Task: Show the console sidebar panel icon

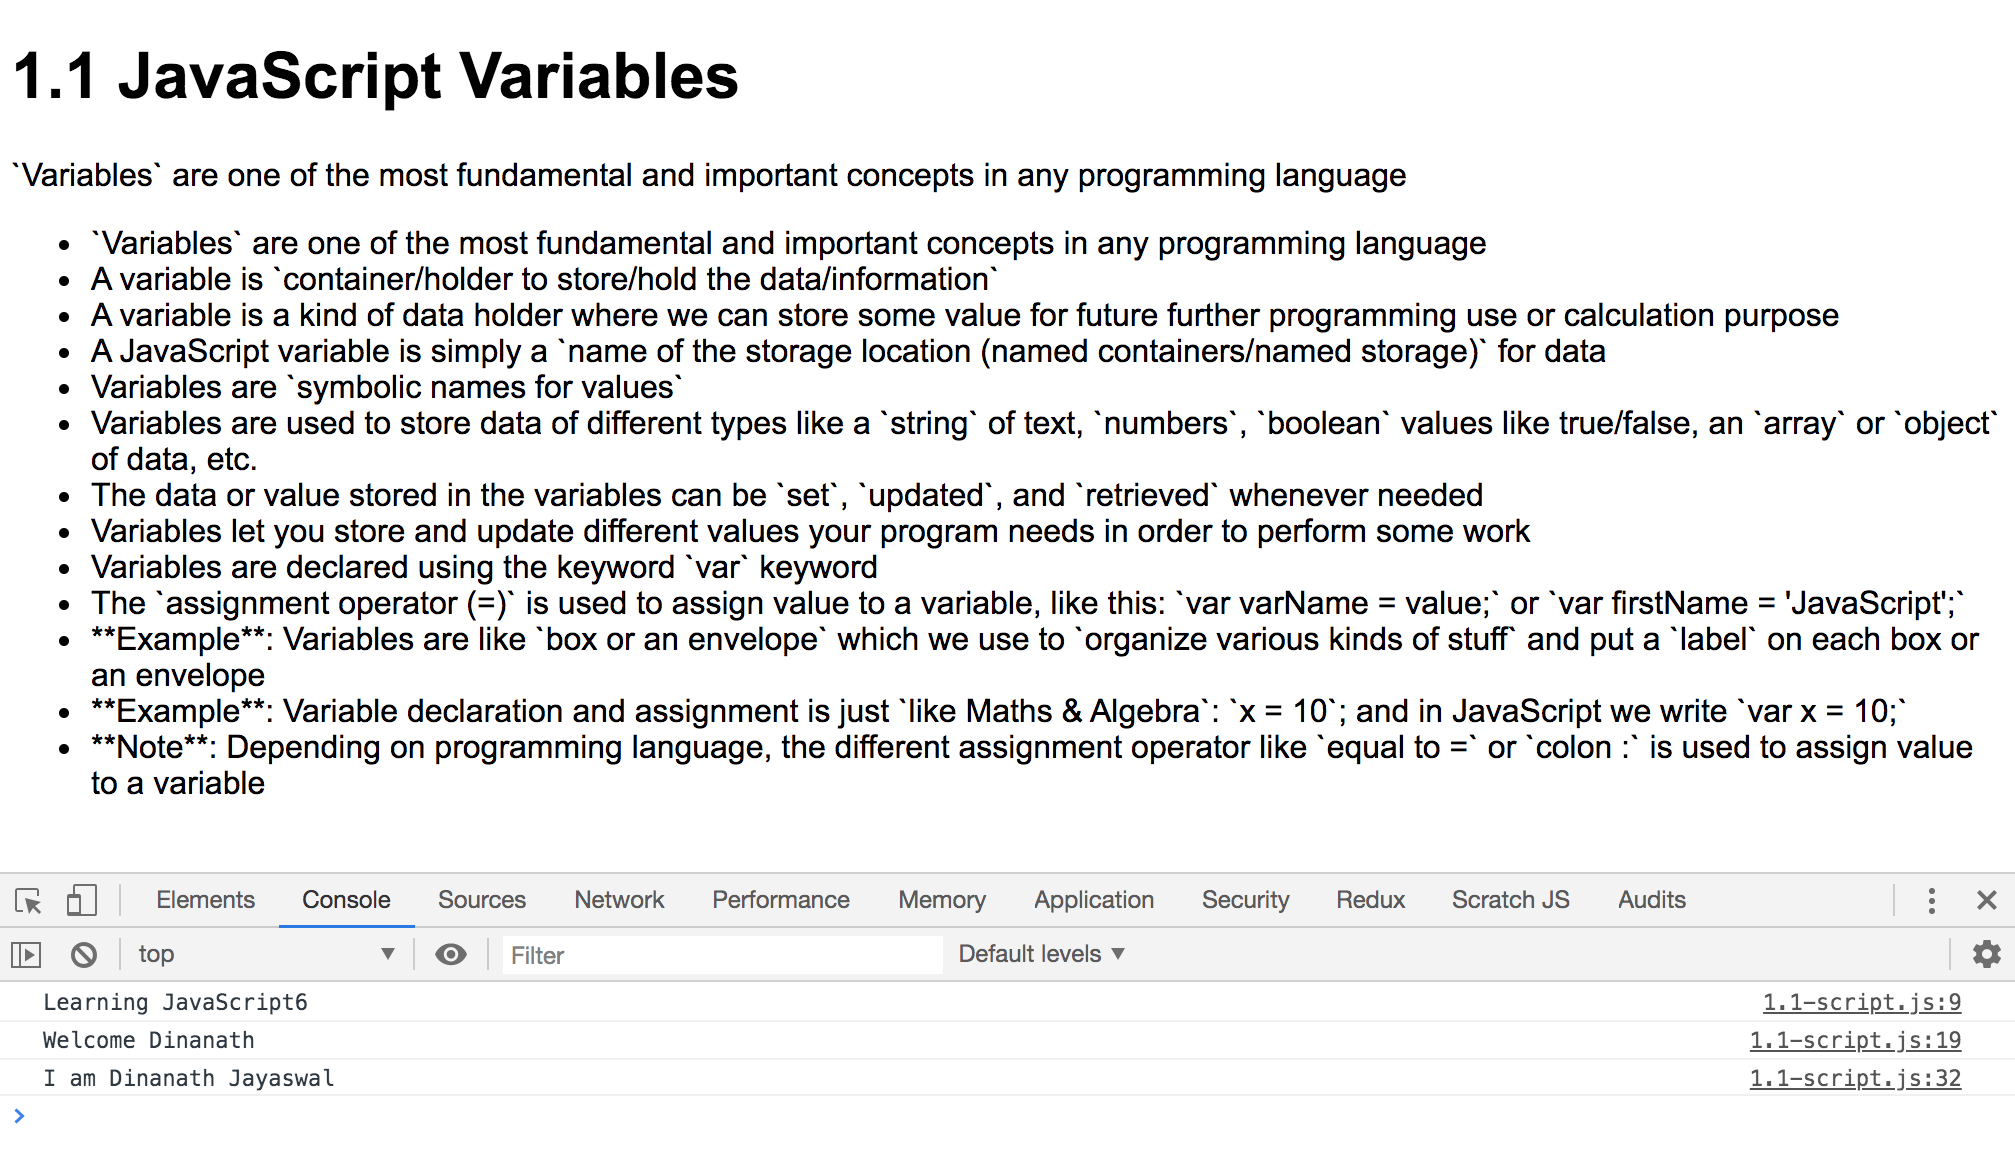Action: 27,953
